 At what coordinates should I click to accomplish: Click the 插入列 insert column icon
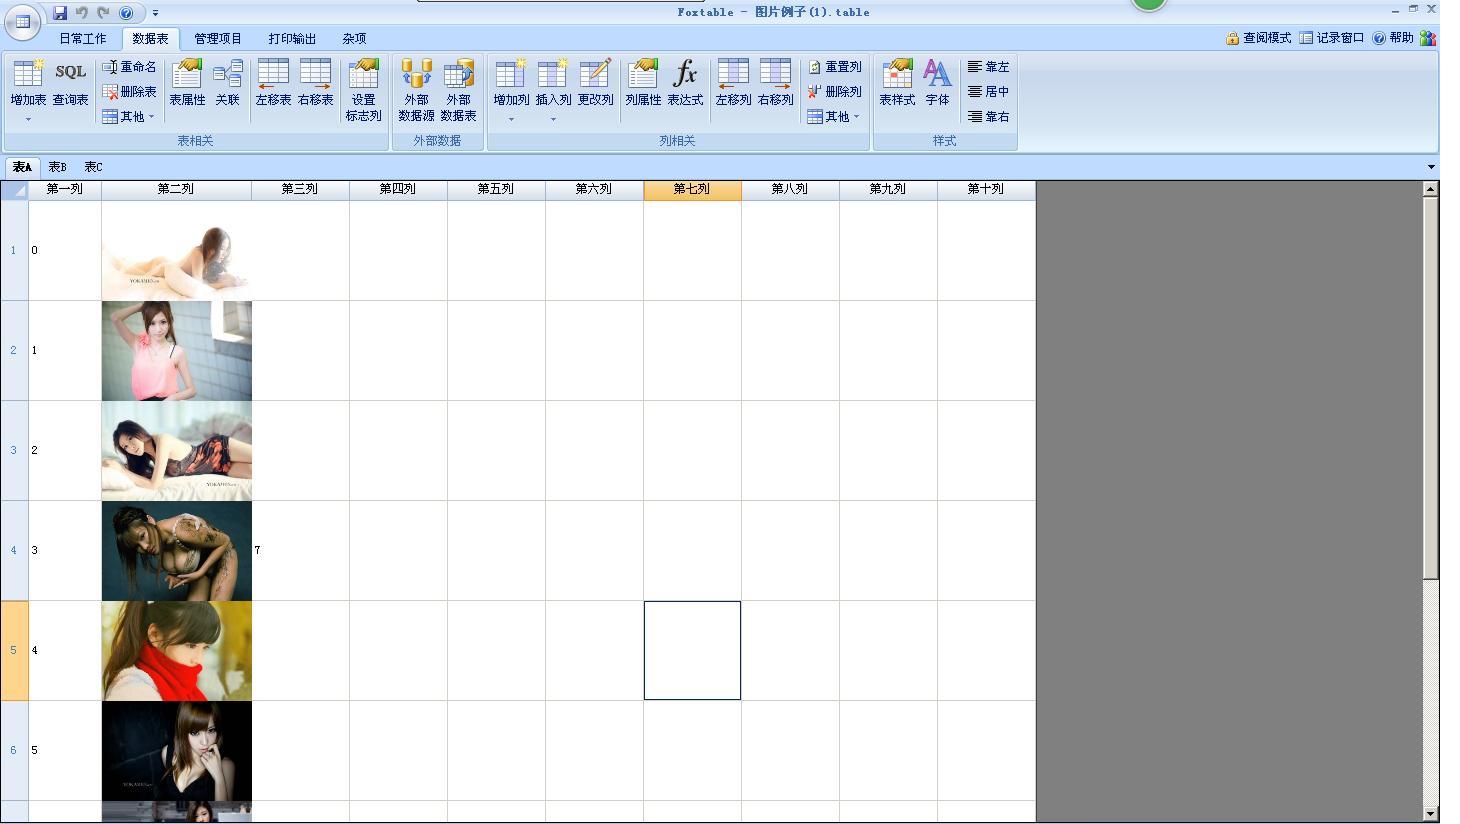coord(553,82)
